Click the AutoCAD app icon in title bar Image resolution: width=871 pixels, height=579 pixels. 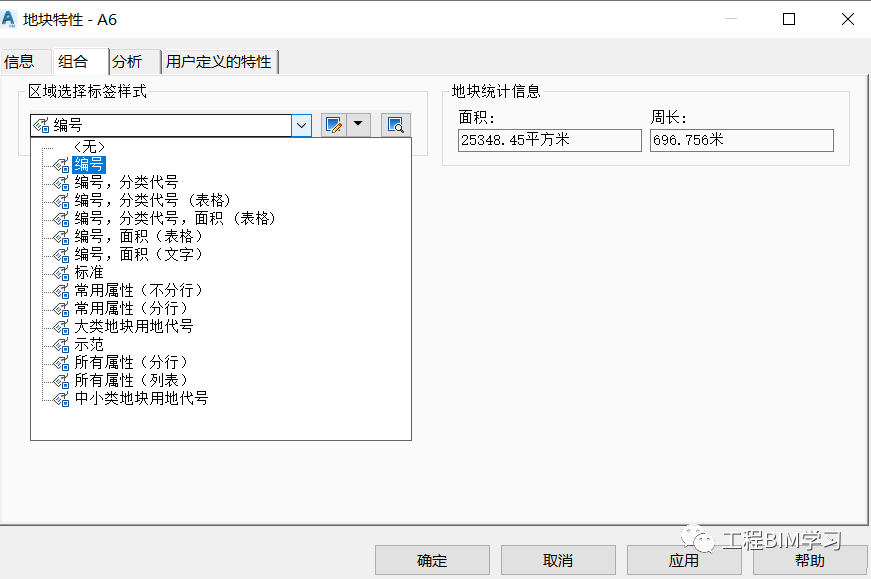(x=8, y=19)
